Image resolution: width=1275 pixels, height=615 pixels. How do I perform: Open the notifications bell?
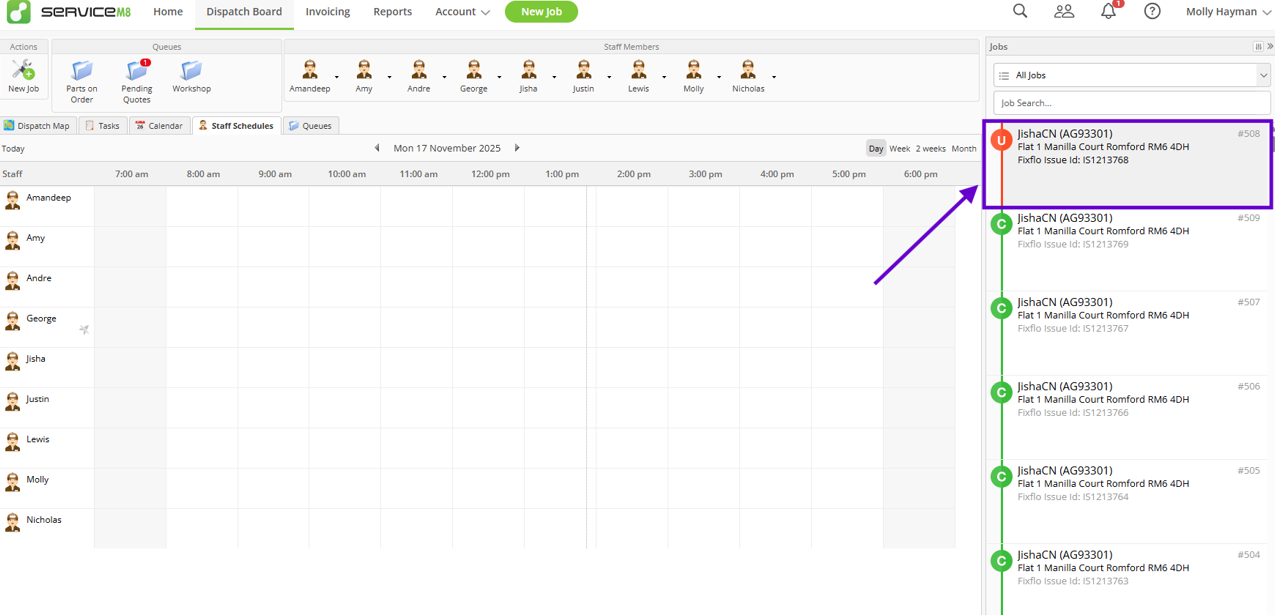pos(1108,11)
